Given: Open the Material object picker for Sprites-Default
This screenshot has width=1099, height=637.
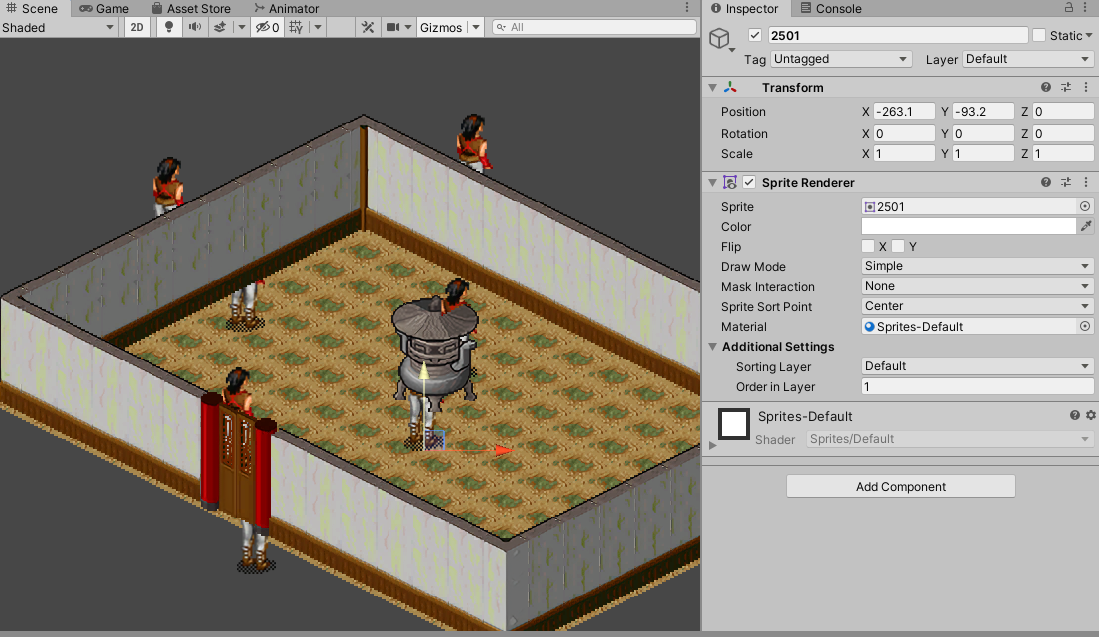Looking at the screenshot, I should point(1087,326).
